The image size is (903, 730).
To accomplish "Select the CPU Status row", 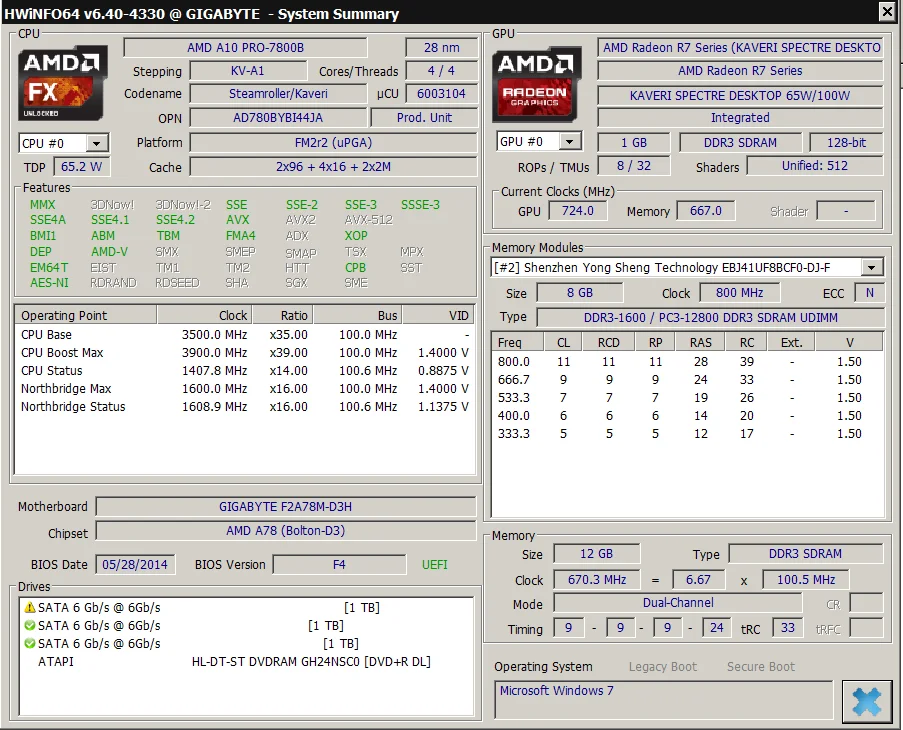I will pyautogui.click(x=245, y=371).
